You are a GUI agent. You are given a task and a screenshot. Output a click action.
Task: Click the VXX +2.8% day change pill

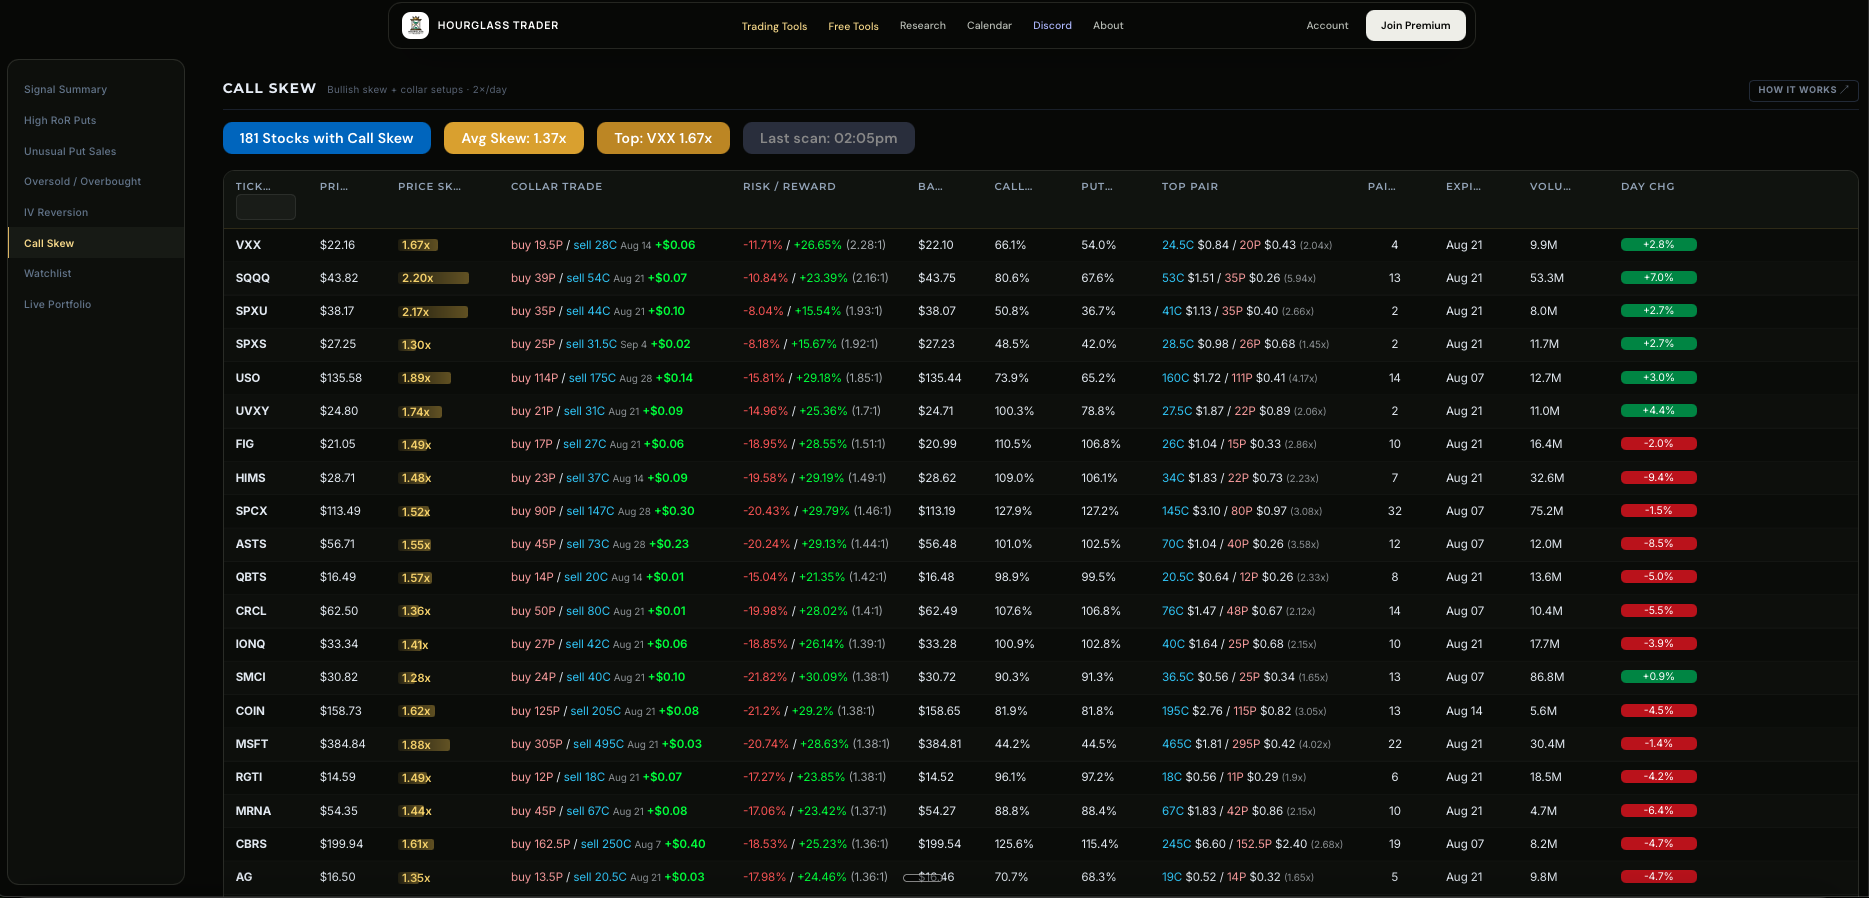point(1658,244)
